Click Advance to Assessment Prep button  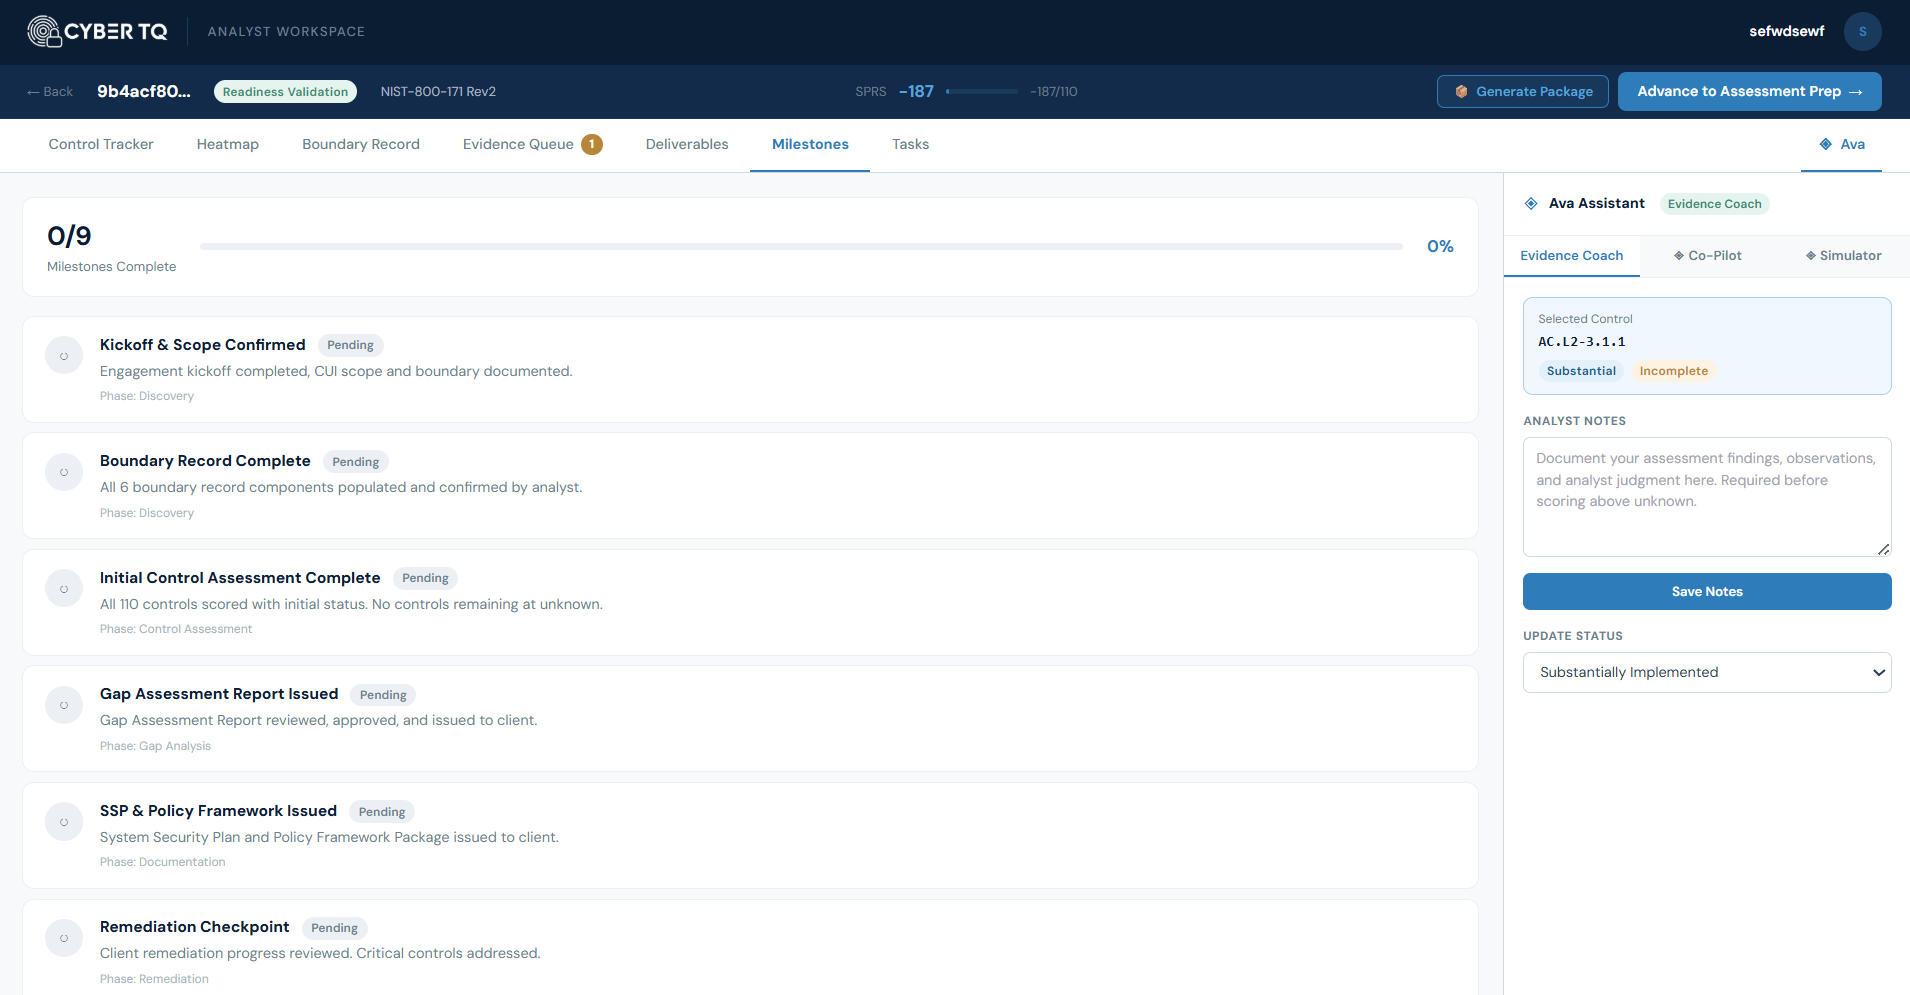[x=1749, y=92]
